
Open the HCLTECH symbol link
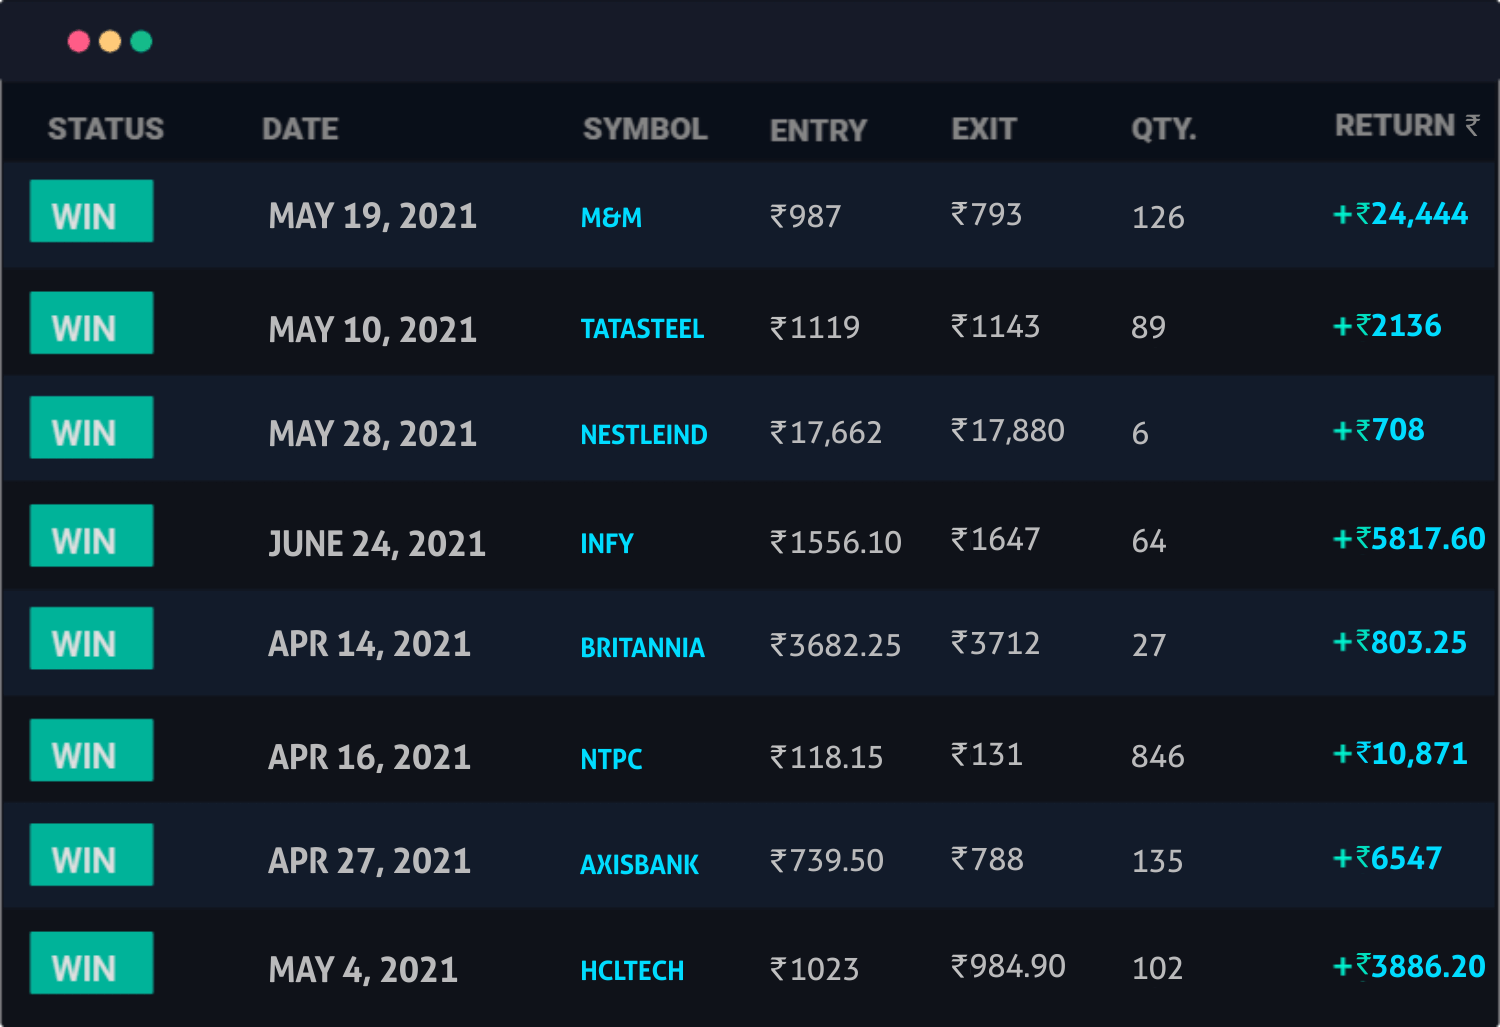(x=633, y=970)
